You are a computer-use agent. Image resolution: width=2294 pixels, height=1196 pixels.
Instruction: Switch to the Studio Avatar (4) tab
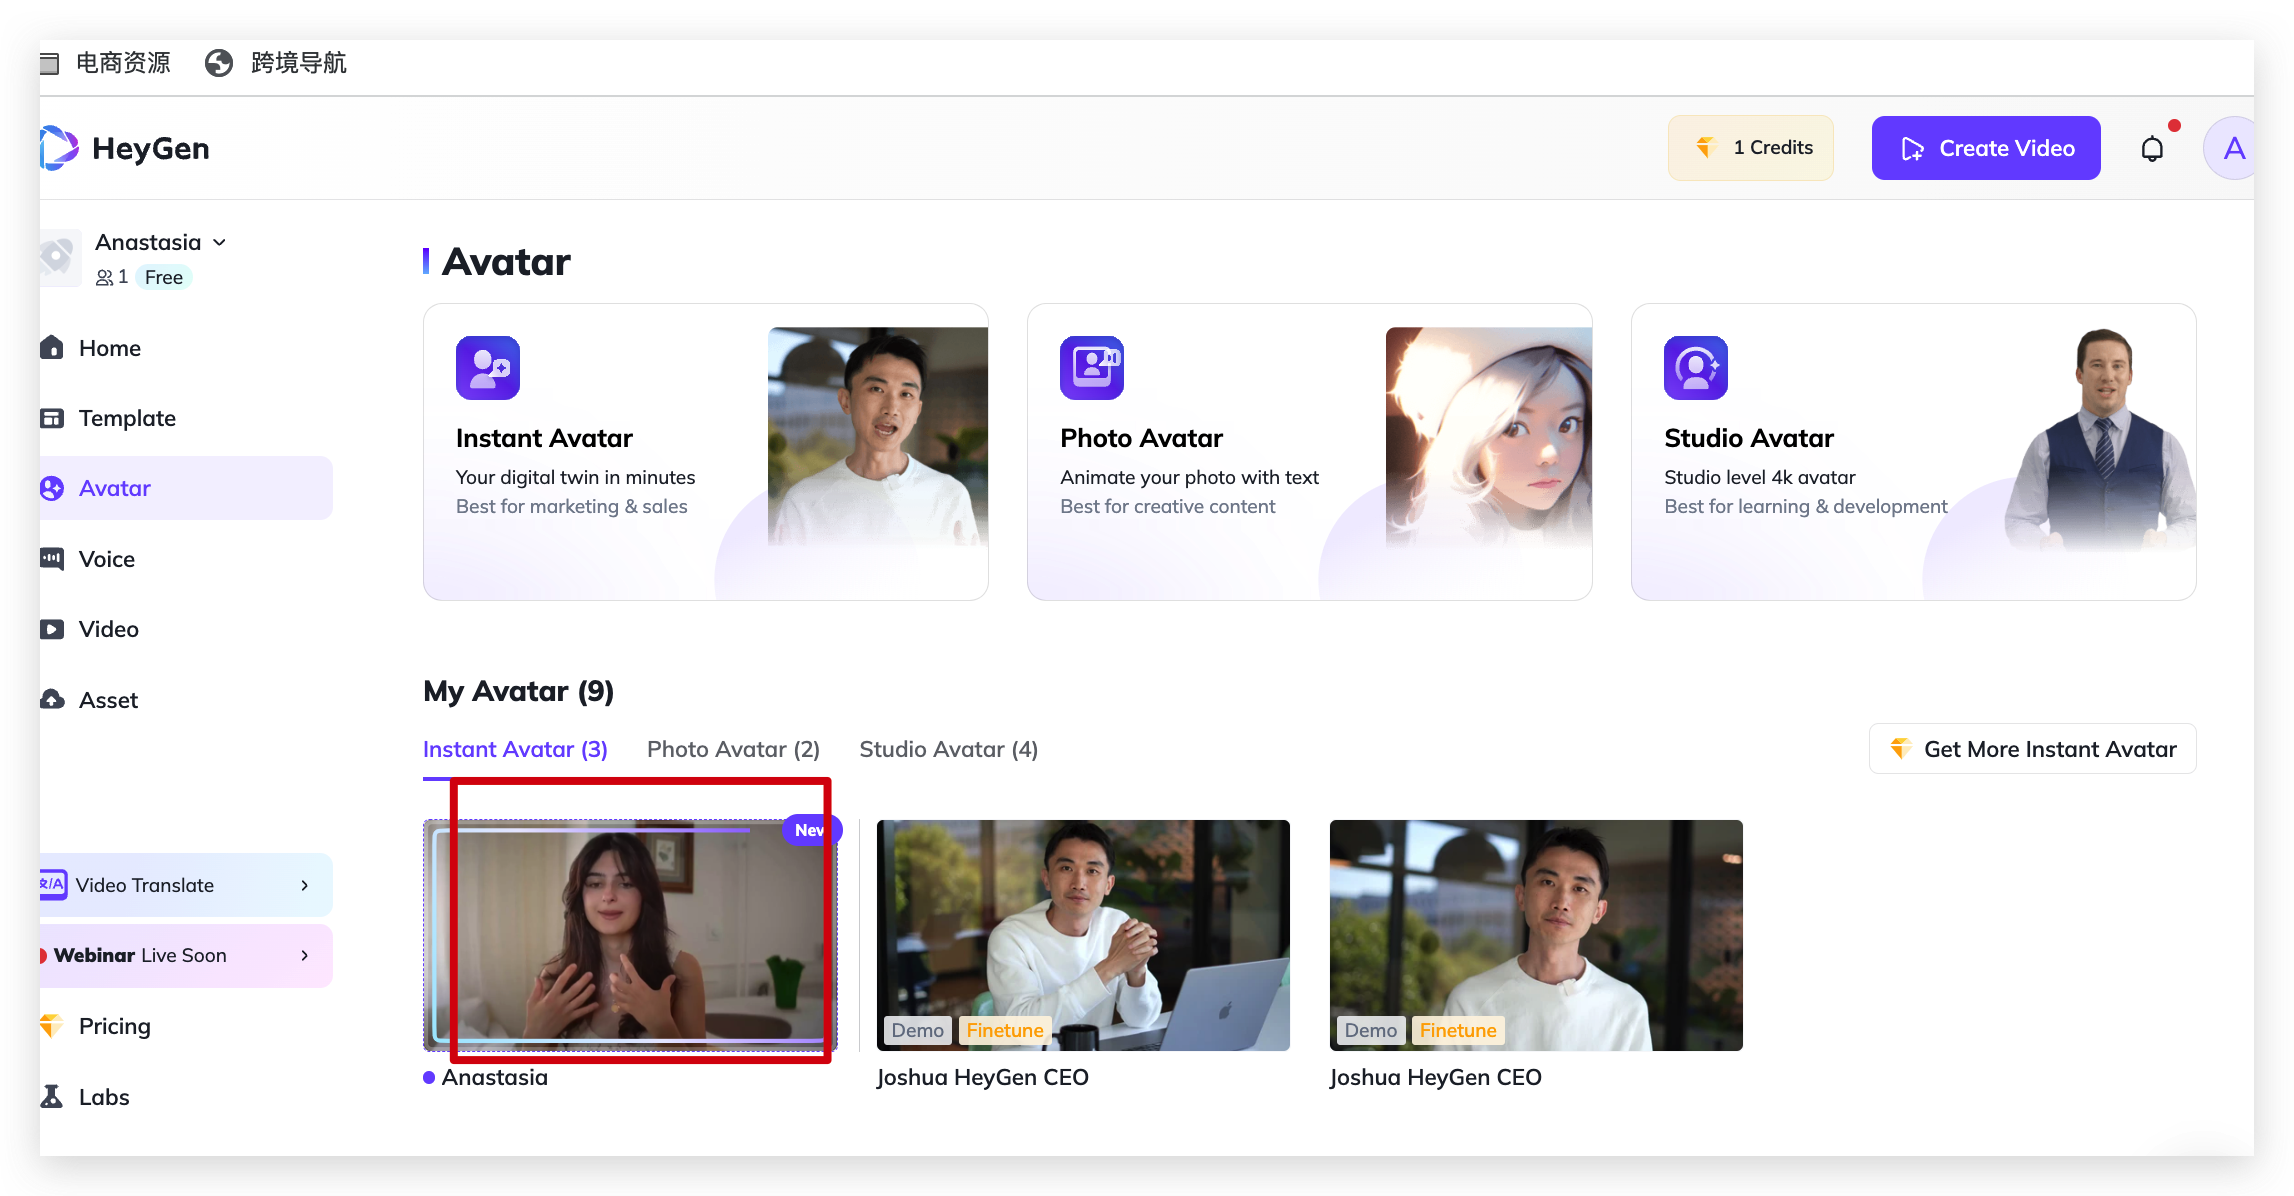point(948,749)
